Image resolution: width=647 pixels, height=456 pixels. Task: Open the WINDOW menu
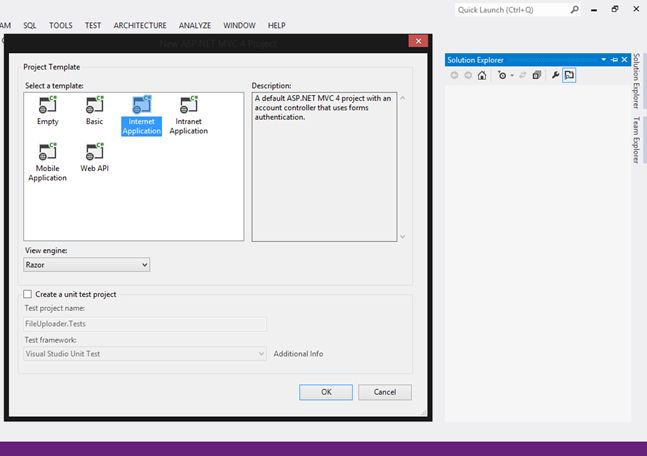239,25
